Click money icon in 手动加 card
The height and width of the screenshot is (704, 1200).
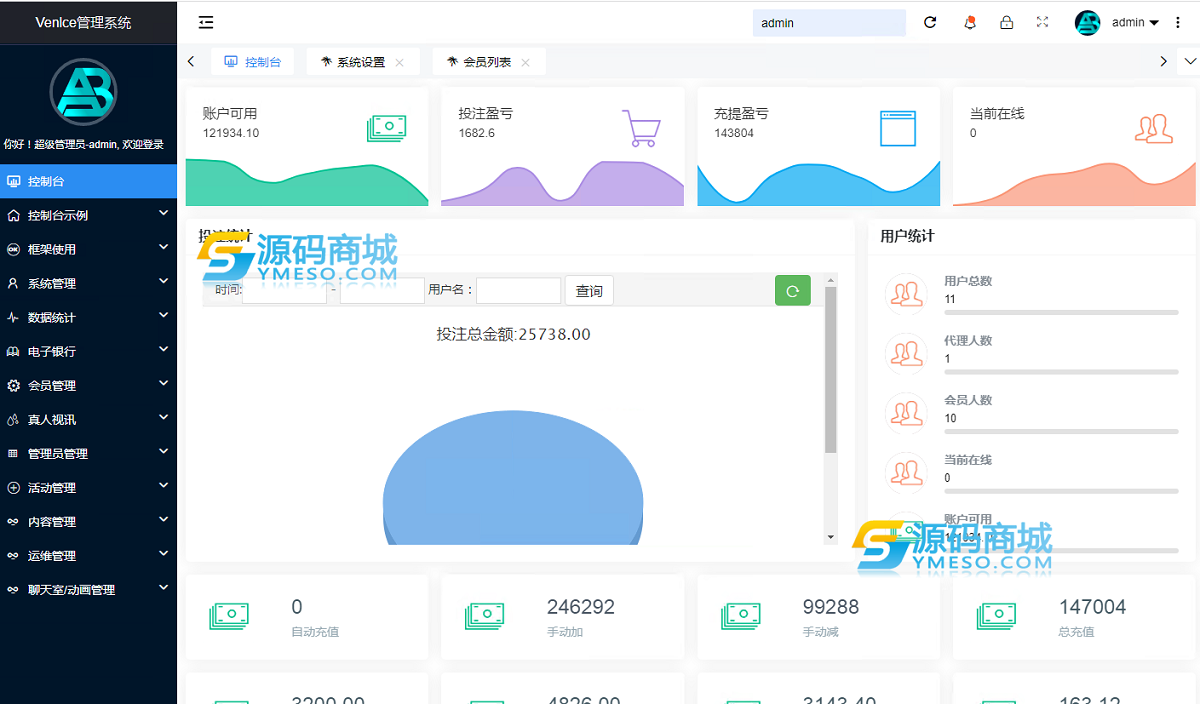click(485, 616)
